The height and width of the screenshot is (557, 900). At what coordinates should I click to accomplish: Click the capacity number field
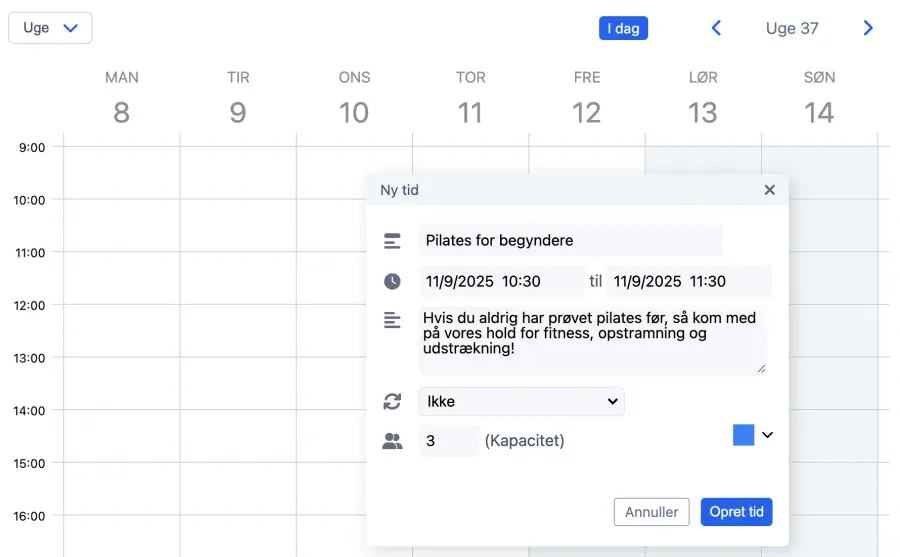[448, 441]
